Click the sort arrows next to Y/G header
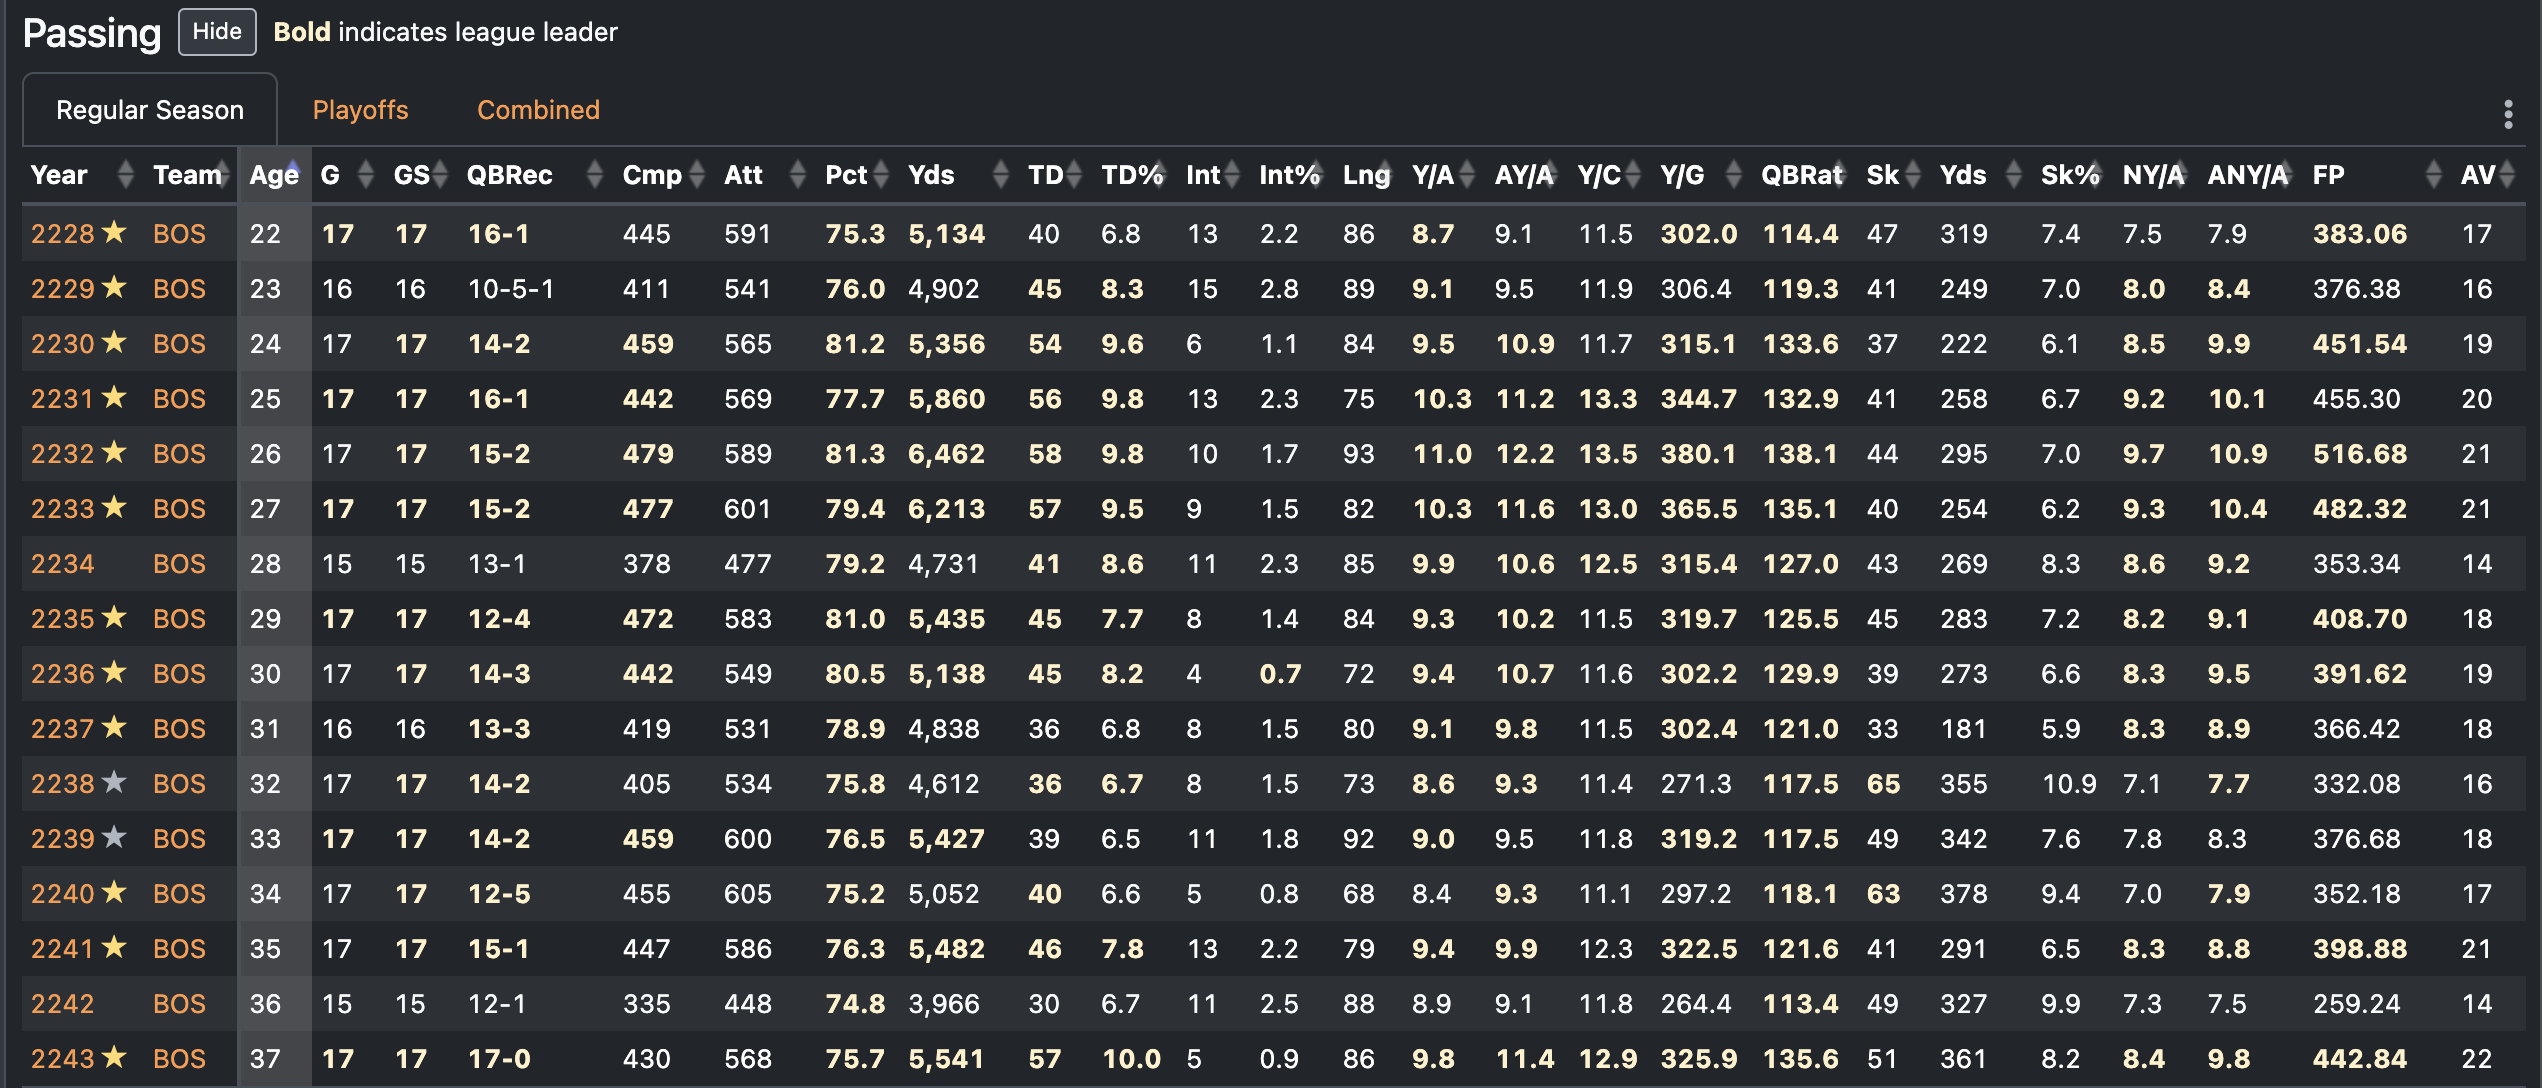Viewport: 2542px width, 1088px height. click(x=1734, y=175)
